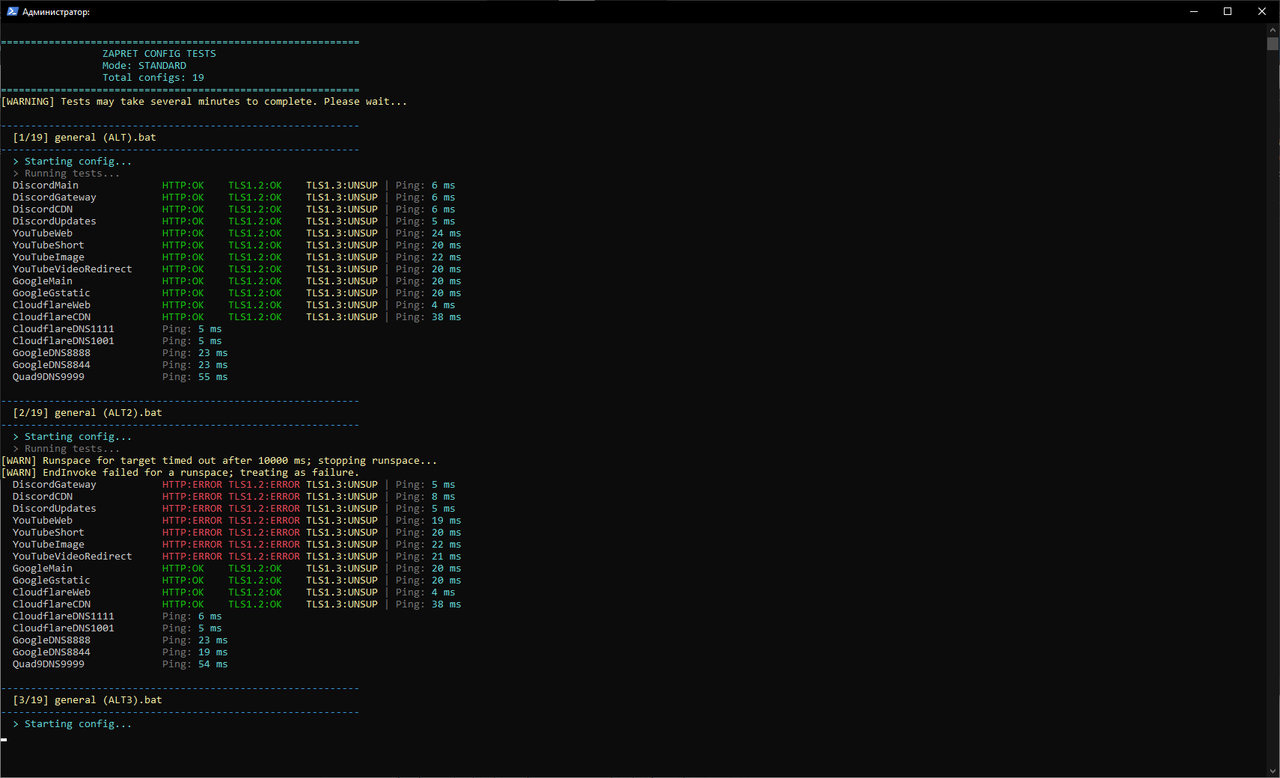
Task: Click the blinking console cursor at bottom
Action: [4, 740]
